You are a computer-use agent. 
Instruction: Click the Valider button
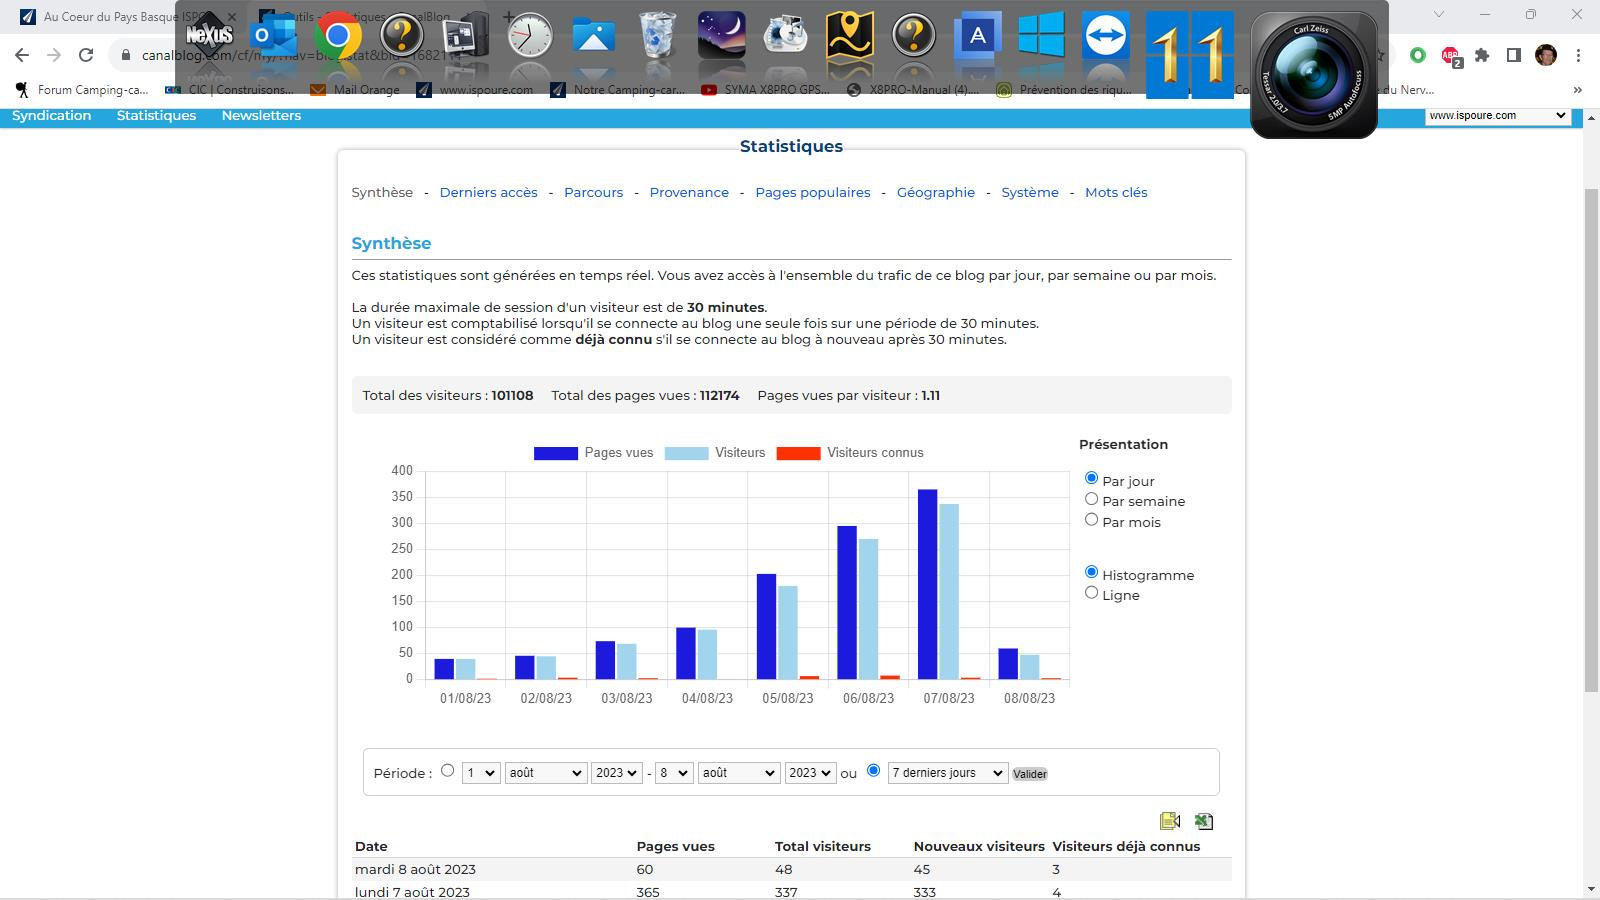coord(1029,774)
